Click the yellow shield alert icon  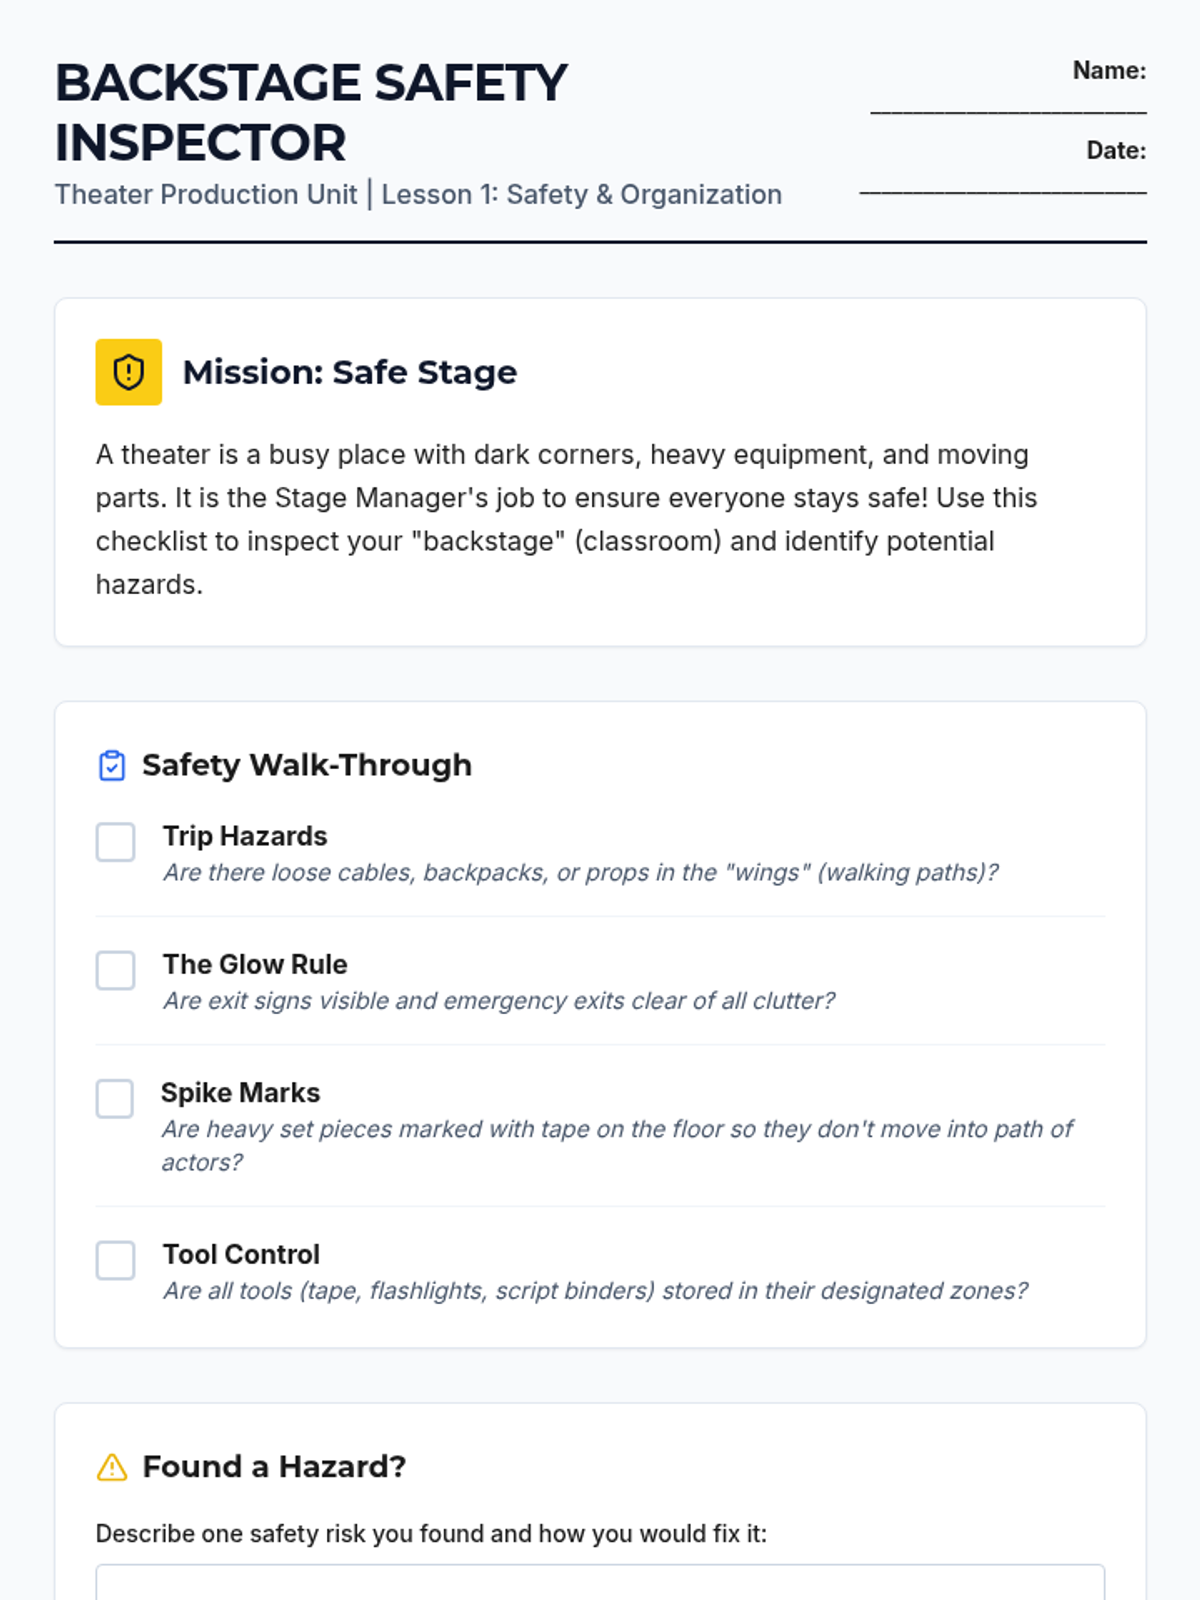[x=128, y=372]
